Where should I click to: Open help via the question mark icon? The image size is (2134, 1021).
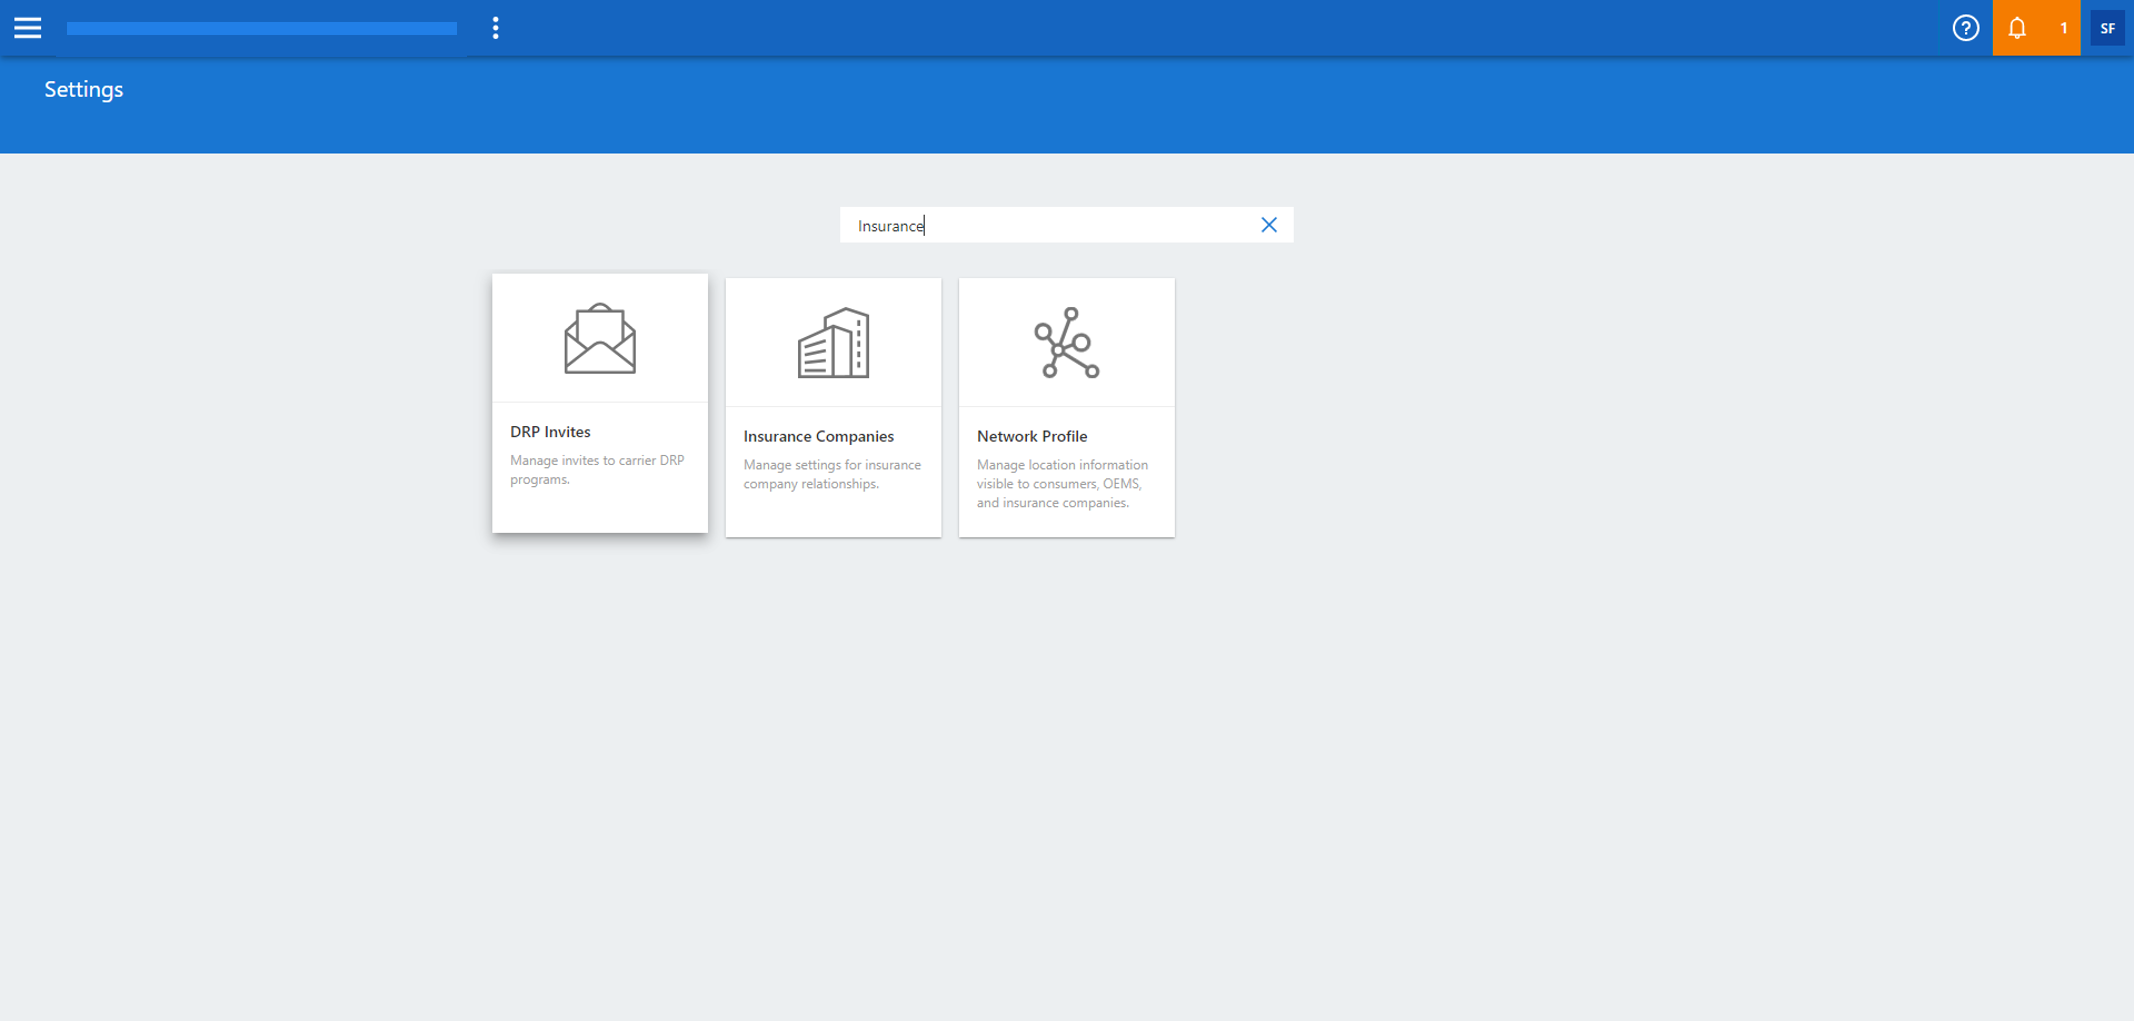point(1965,28)
